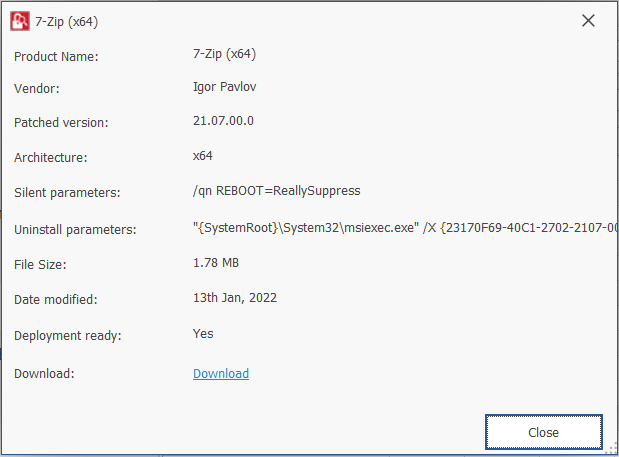619x457 pixels.
Task: Click the Close button
Action: pos(544,432)
